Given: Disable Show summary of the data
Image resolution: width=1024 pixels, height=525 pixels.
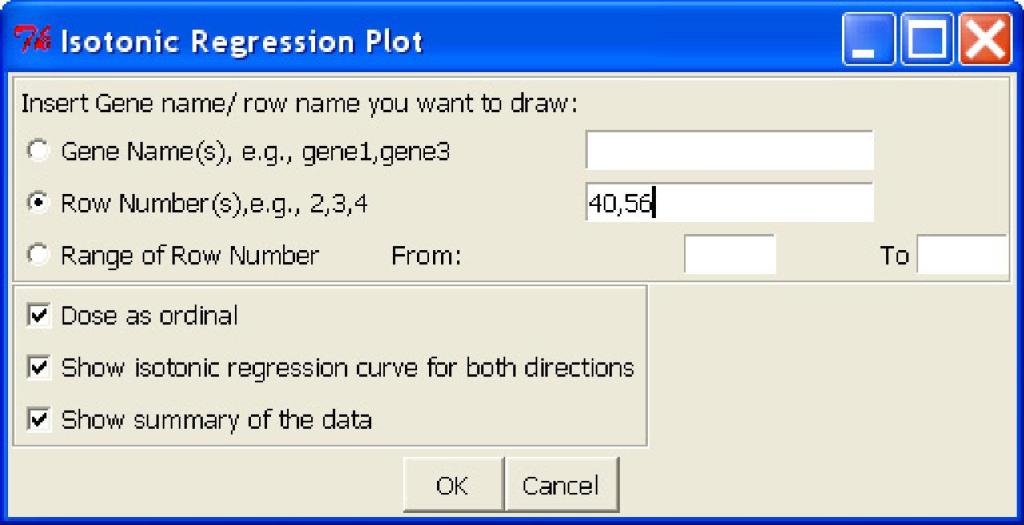Looking at the screenshot, I should coord(39,419).
